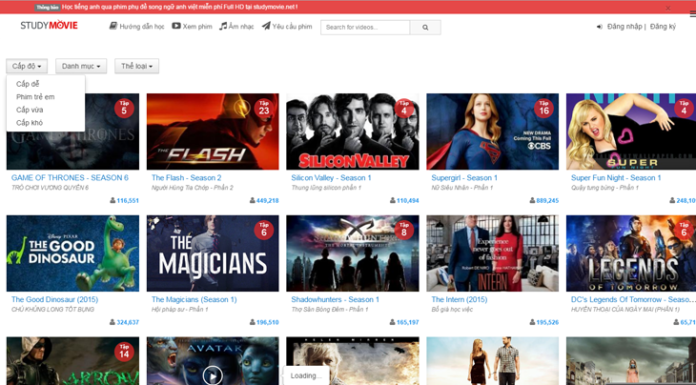
Task: Click The Intern poster thumbnail
Action: (493, 253)
